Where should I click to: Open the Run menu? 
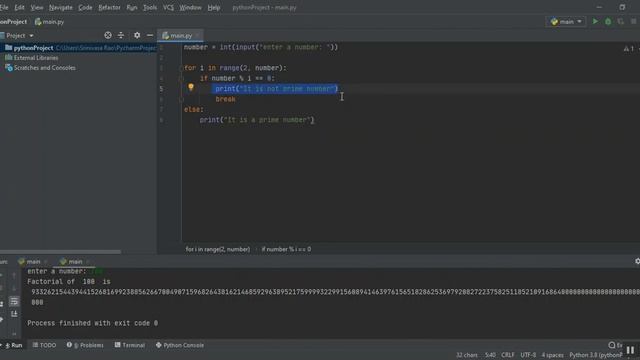131,7
